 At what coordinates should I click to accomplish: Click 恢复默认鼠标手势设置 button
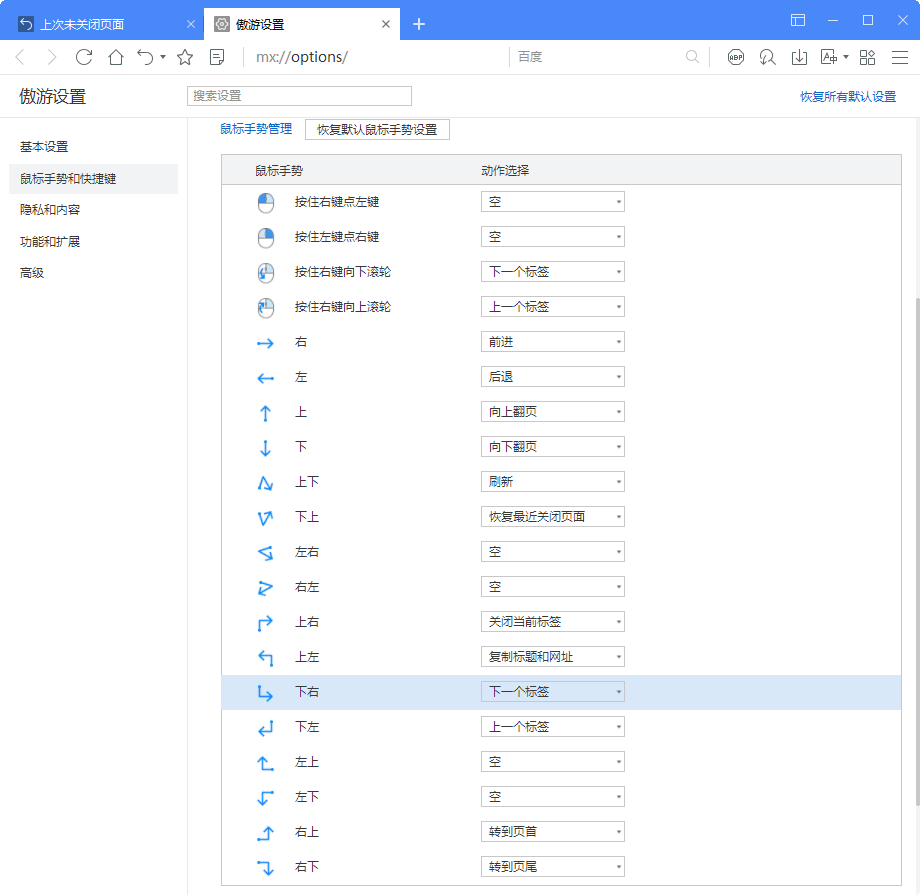click(377, 130)
